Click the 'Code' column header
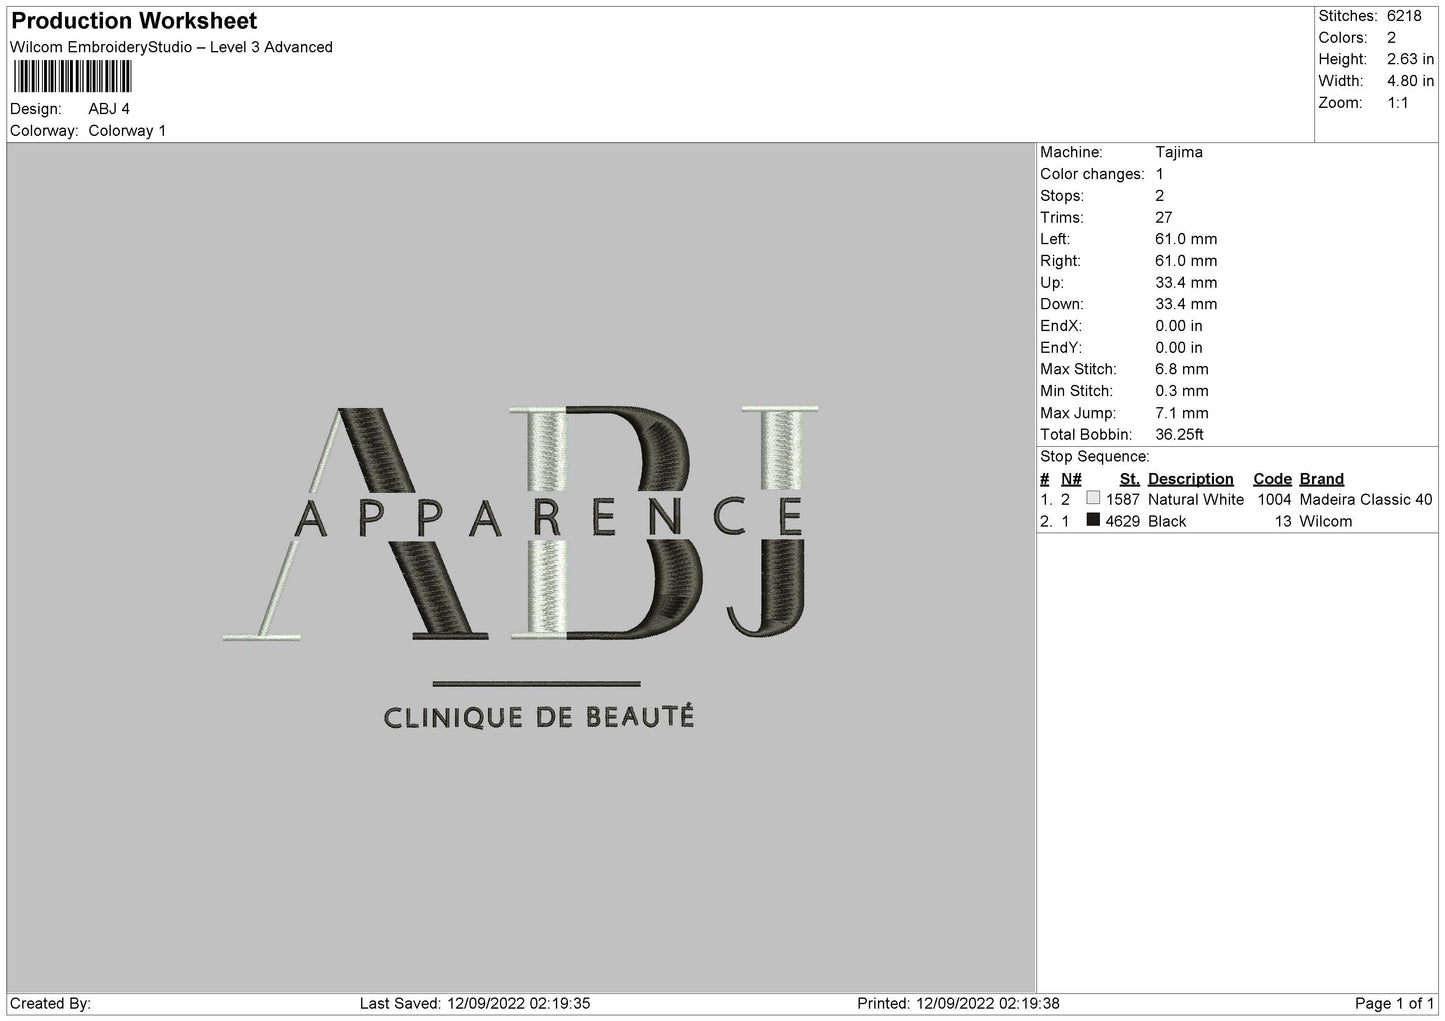The width and height of the screenshot is (1445, 1021). click(x=1273, y=479)
